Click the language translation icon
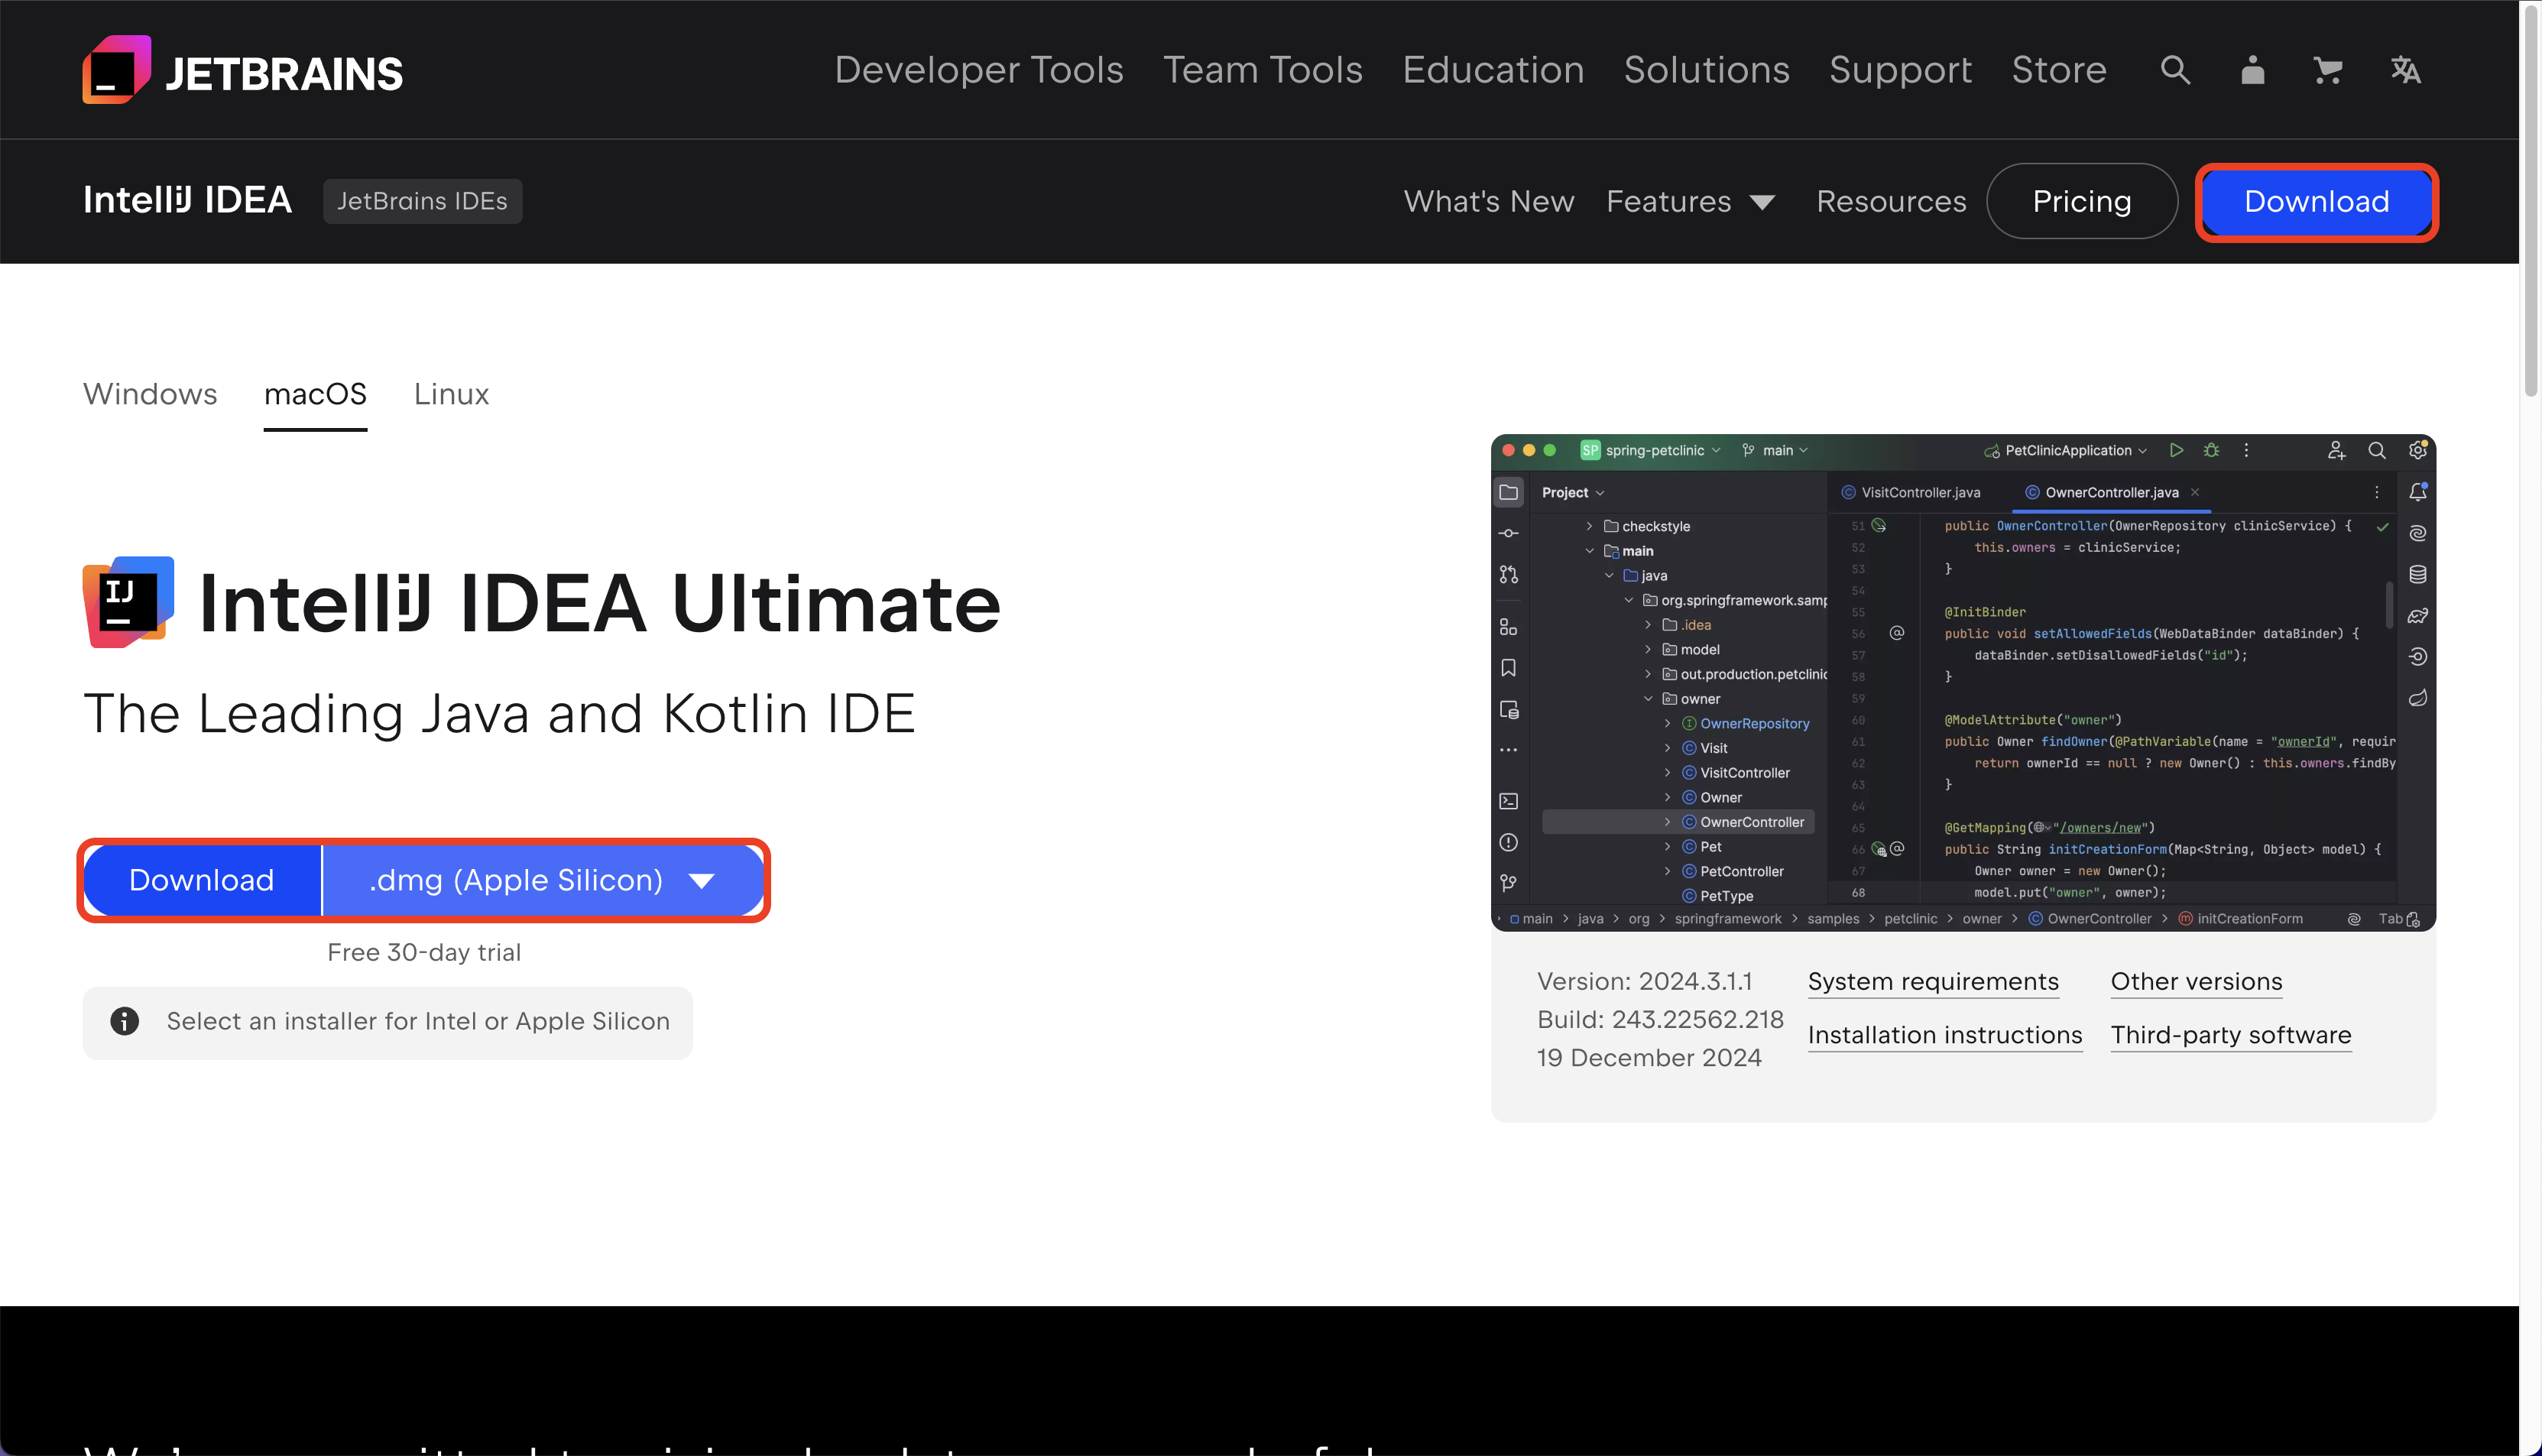 pos(2405,70)
